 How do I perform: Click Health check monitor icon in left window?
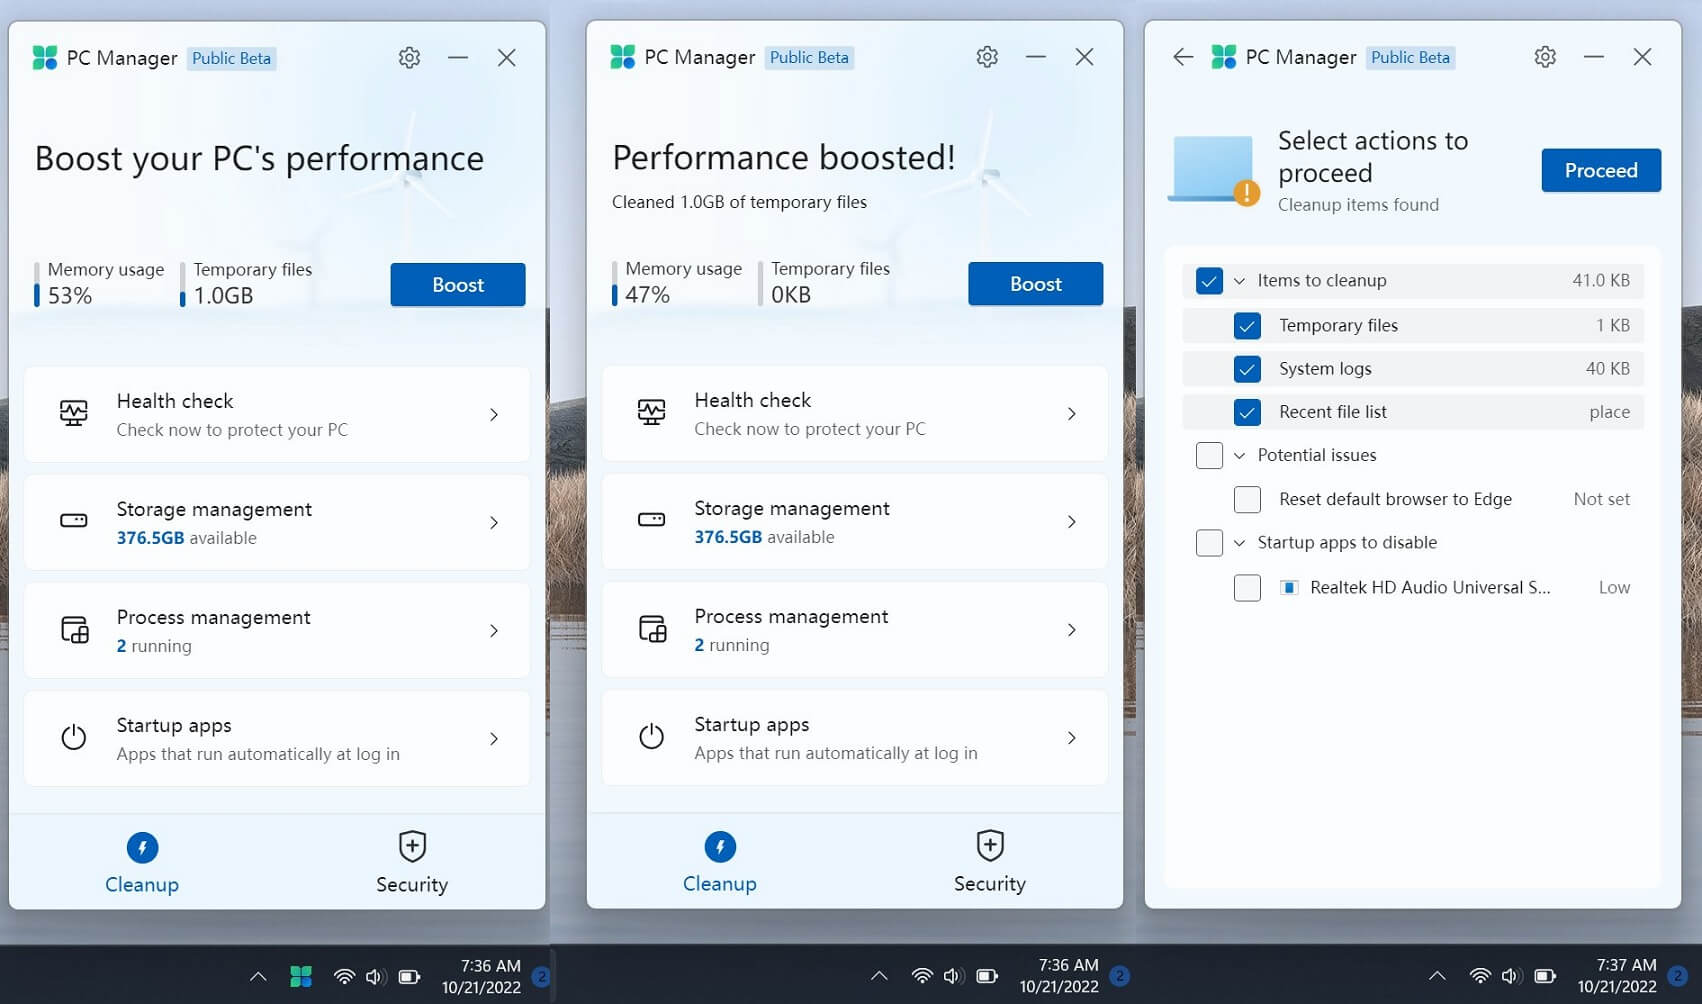(x=74, y=414)
